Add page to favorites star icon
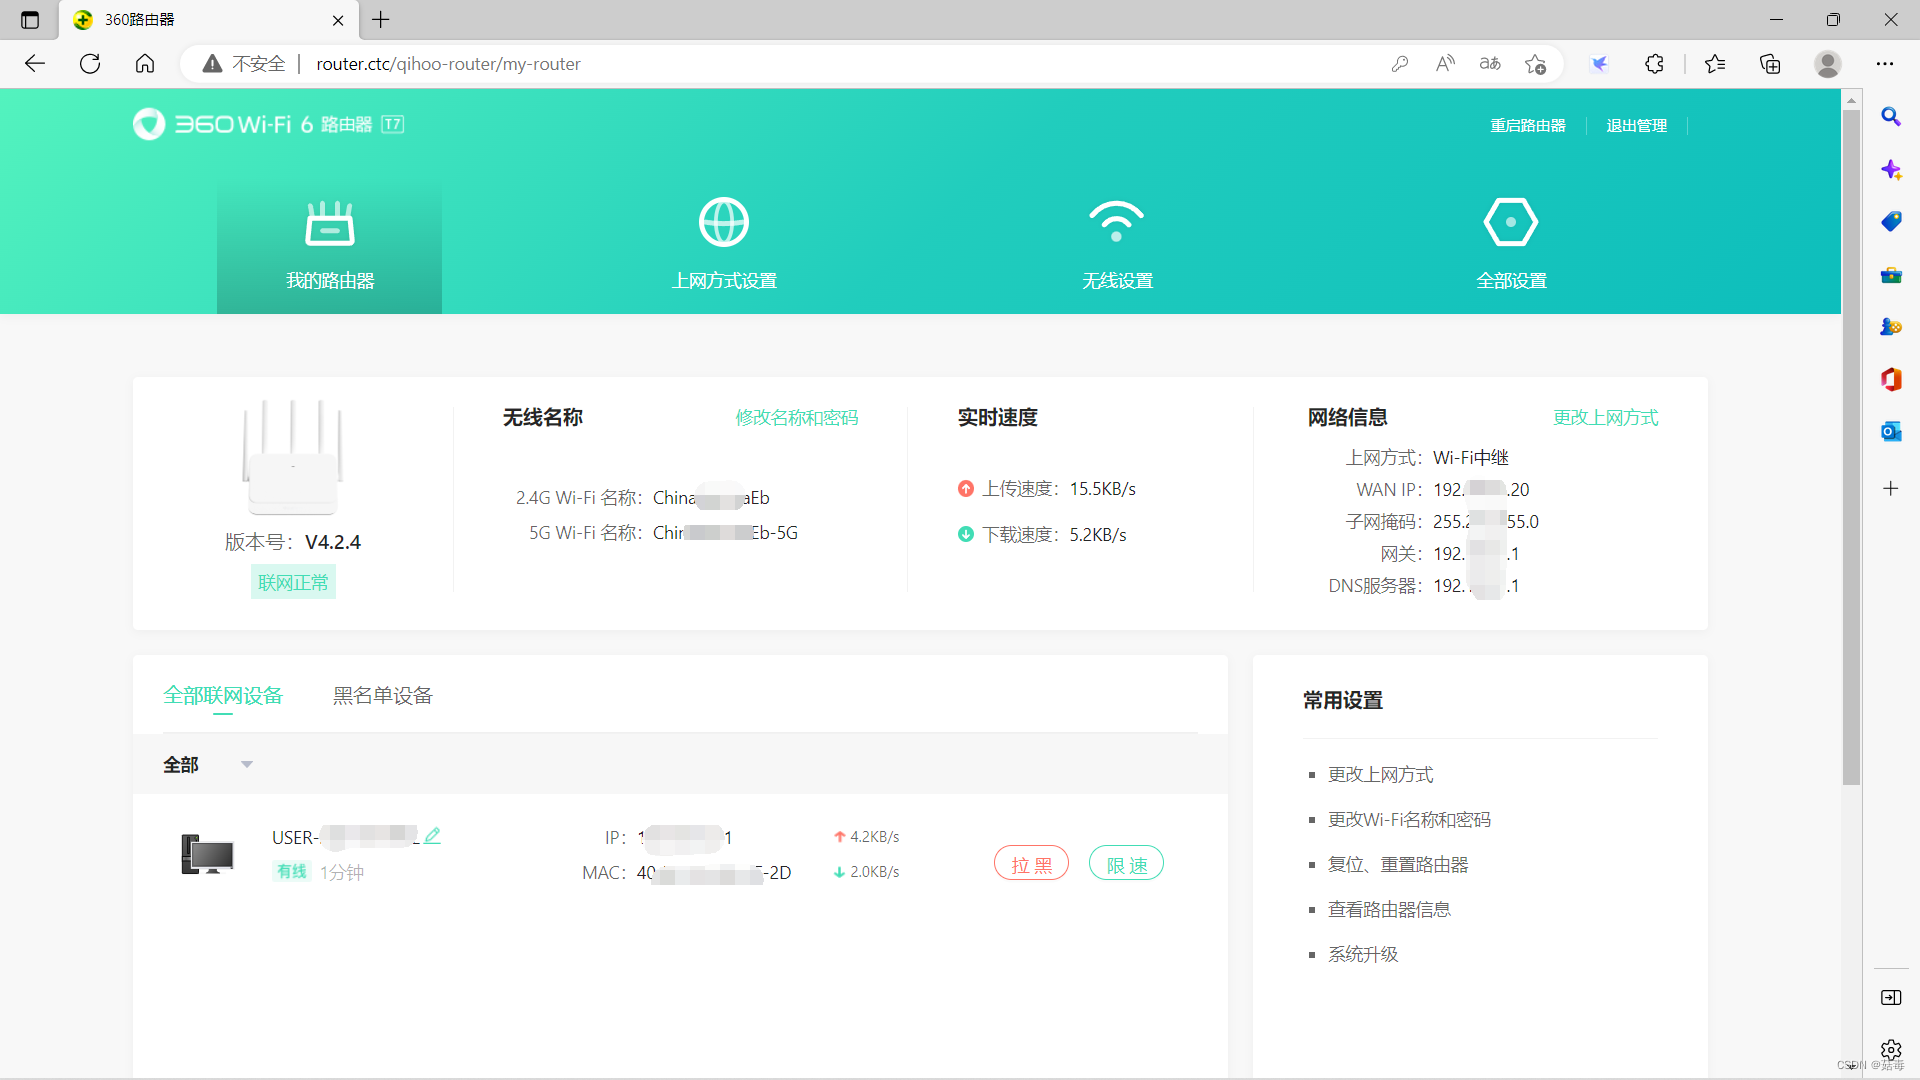Viewport: 1920px width, 1080px height. (x=1535, y=64)
